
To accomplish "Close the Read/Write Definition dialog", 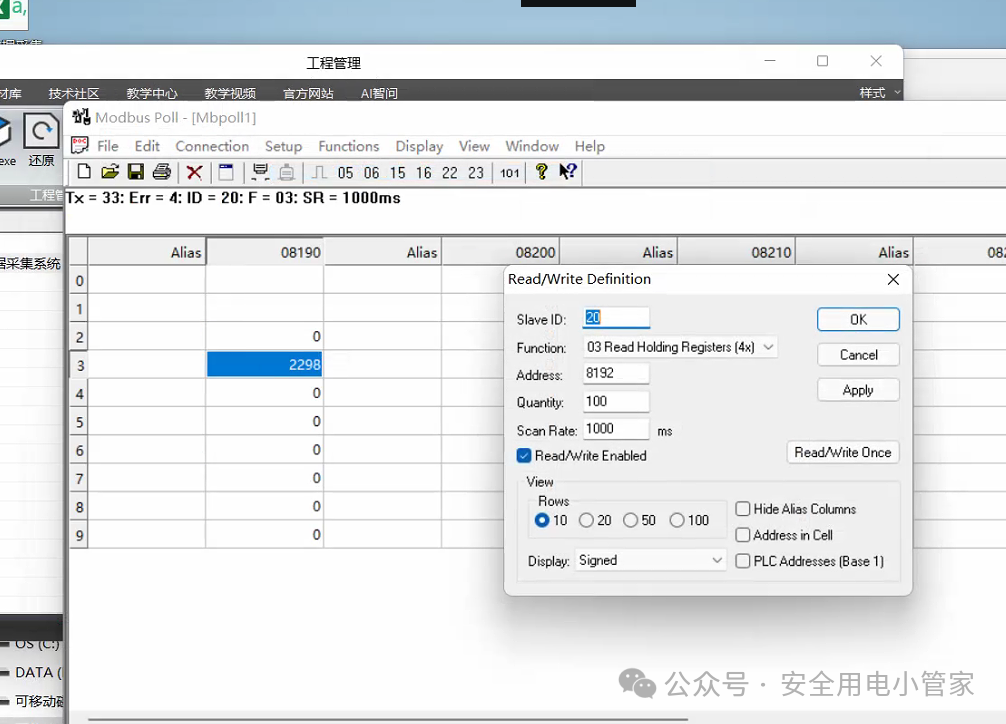I will click(893, 279).
